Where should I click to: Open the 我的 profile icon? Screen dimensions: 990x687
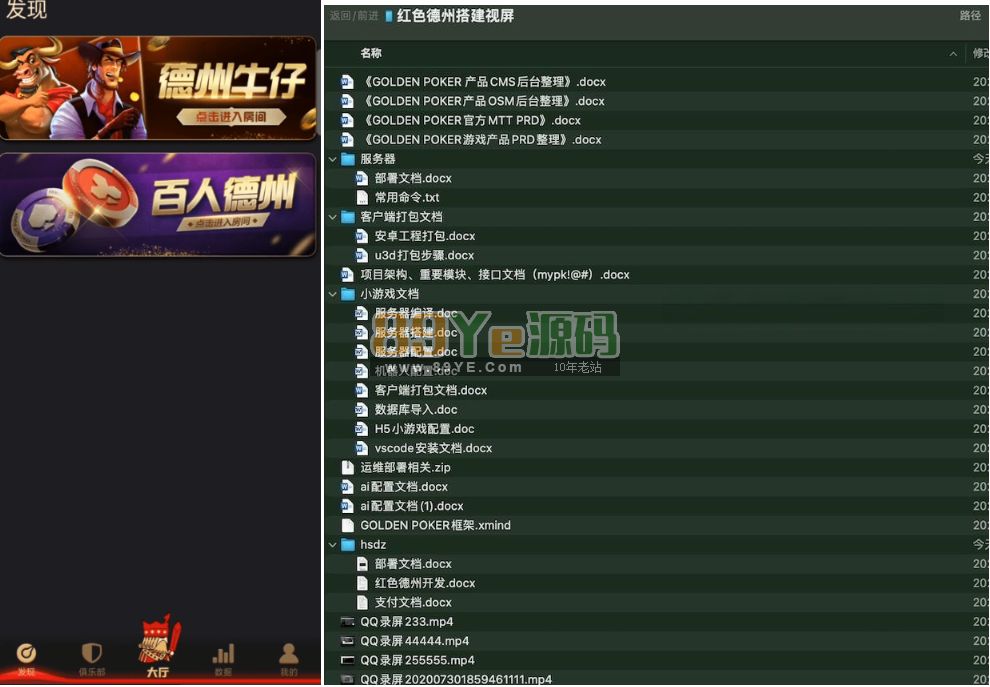coord(288,655)
